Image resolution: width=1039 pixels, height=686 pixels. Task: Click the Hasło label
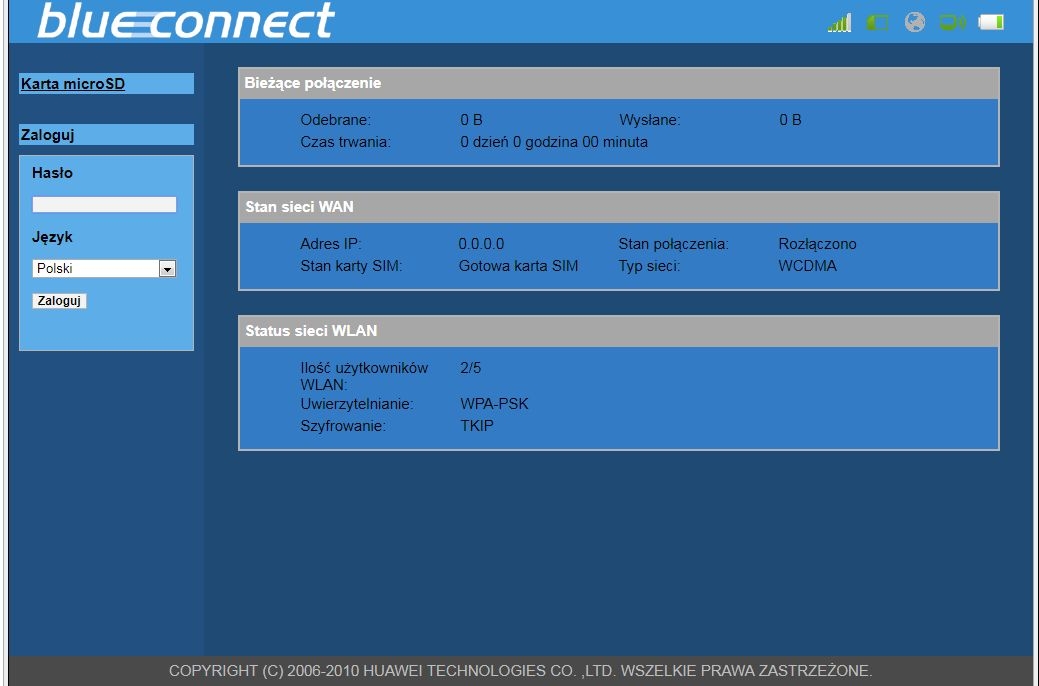(x=52, y=173)
